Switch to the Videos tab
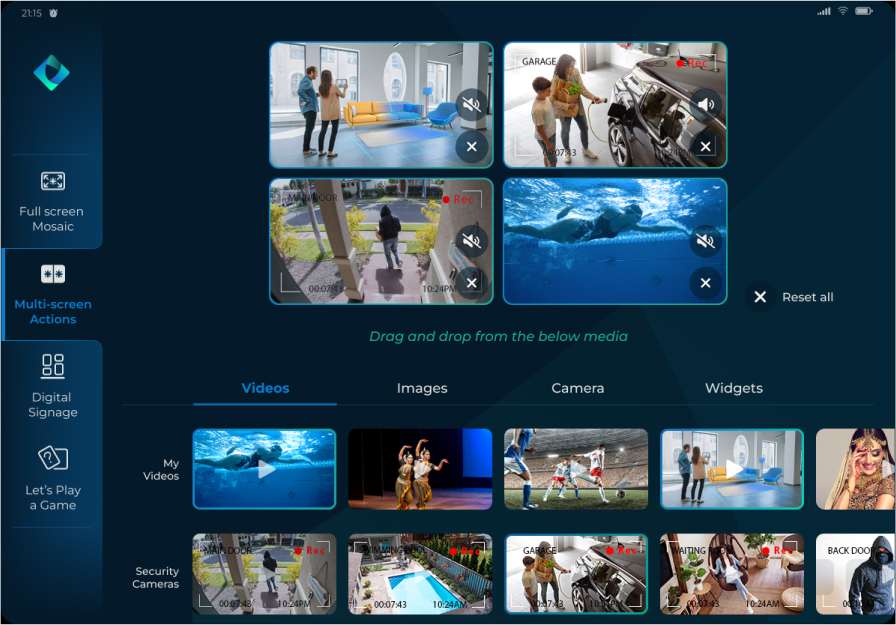The height and width of the screenshot is (625, 896). 265,388
